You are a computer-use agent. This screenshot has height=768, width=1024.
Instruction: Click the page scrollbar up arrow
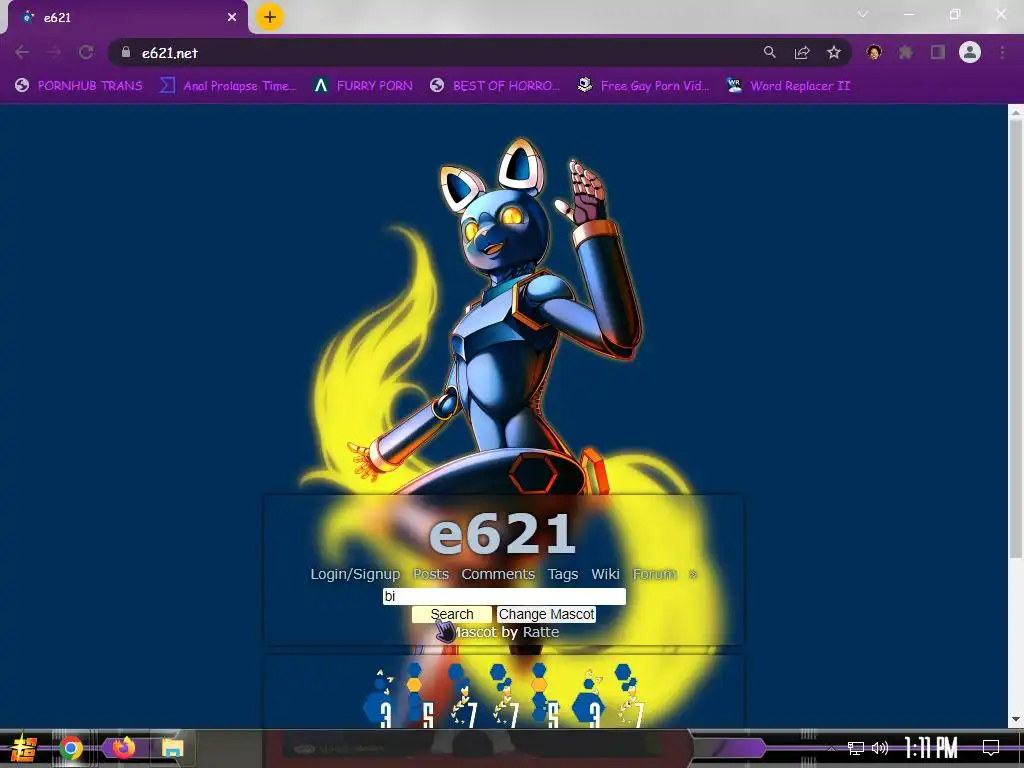1016,112
